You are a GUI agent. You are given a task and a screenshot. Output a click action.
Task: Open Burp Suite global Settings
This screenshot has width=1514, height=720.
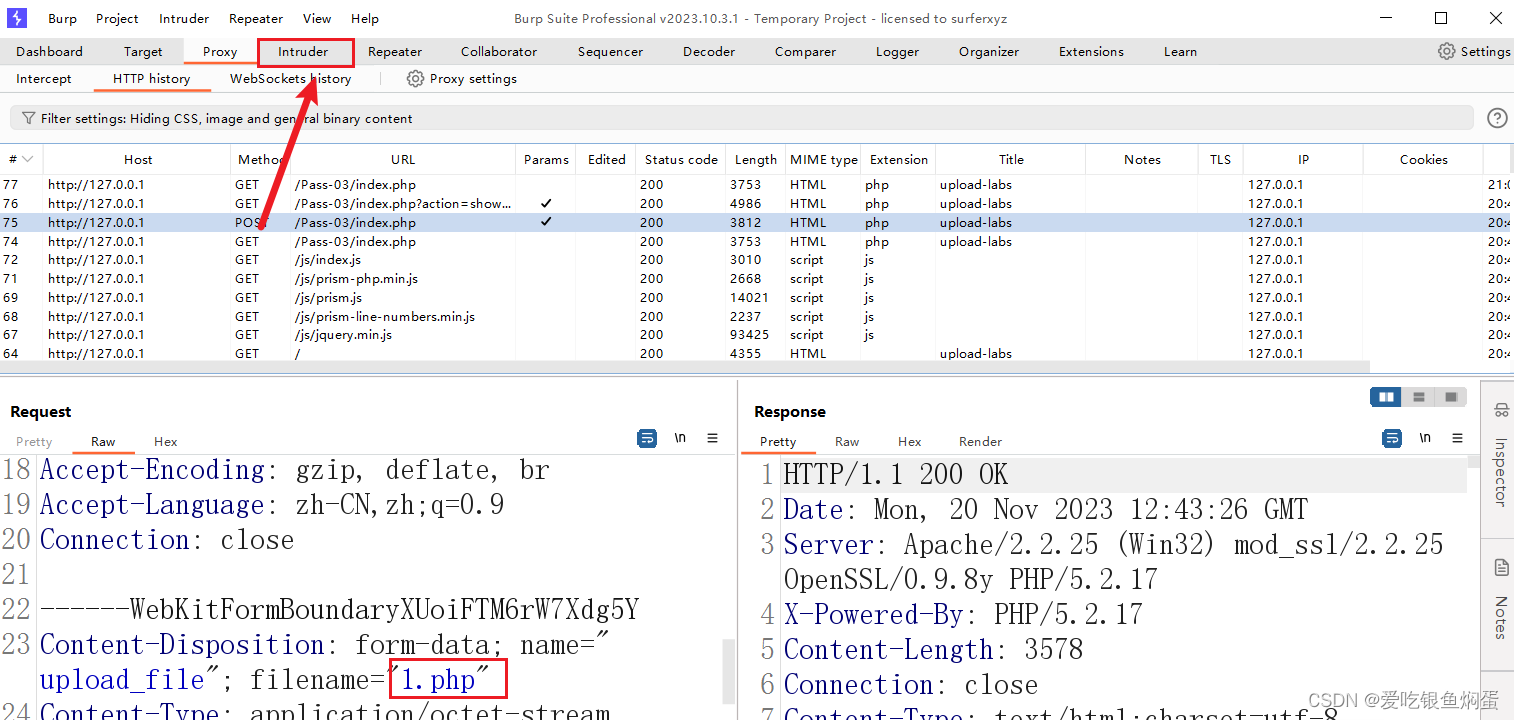click(x=1474, y=51)
